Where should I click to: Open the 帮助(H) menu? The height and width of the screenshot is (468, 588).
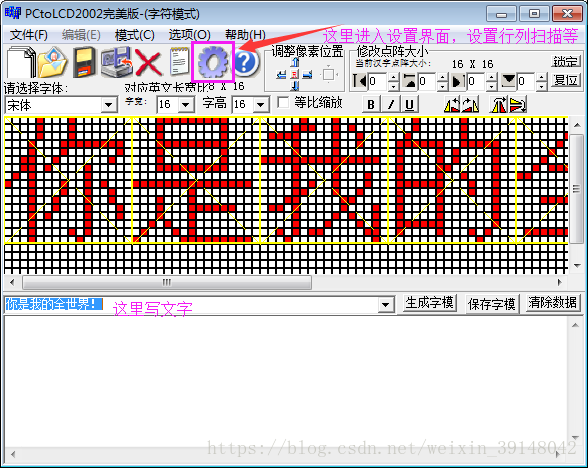pyautogui.click(x=245, y=35)
